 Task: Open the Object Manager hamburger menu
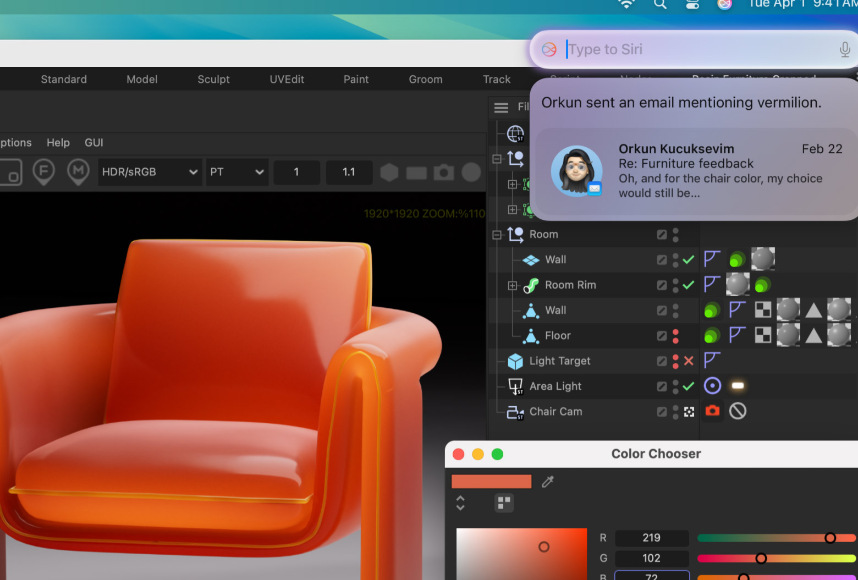pos(501,107)
